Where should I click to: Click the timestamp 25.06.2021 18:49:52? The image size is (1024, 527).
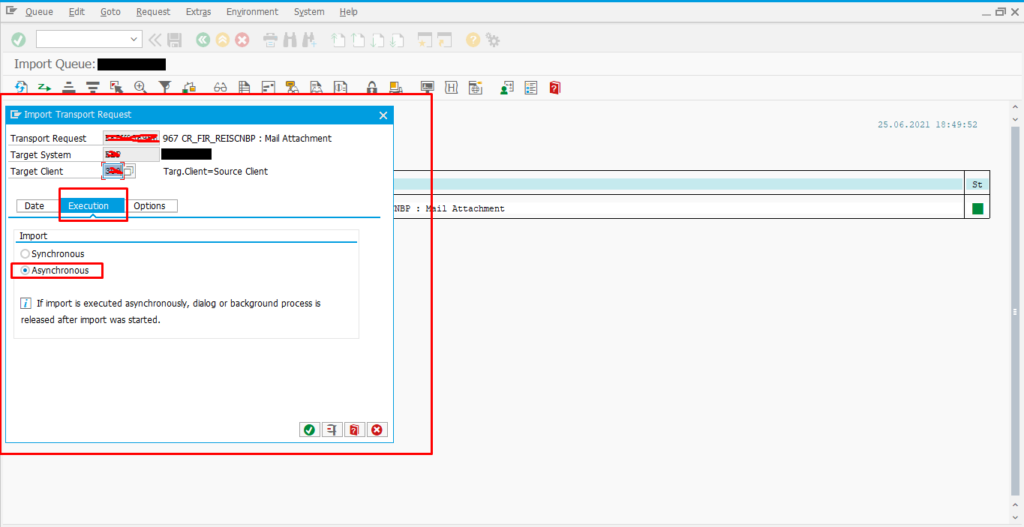click(x=927, y=125)
